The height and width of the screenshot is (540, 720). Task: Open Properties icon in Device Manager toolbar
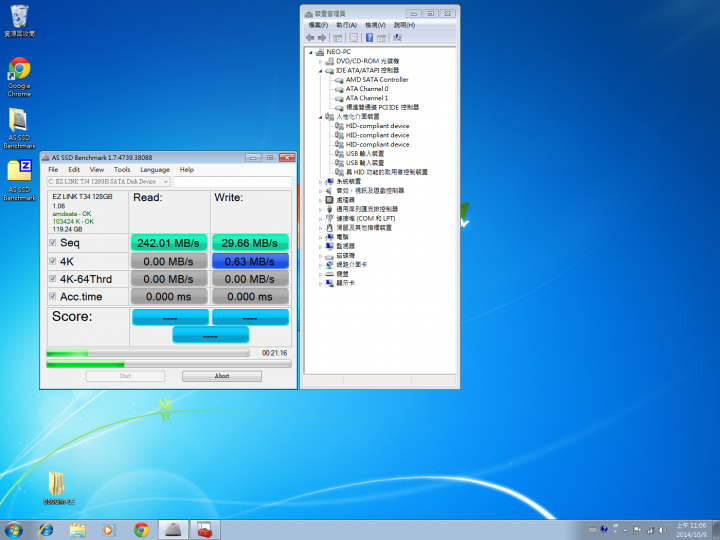[x=354, y=38]
